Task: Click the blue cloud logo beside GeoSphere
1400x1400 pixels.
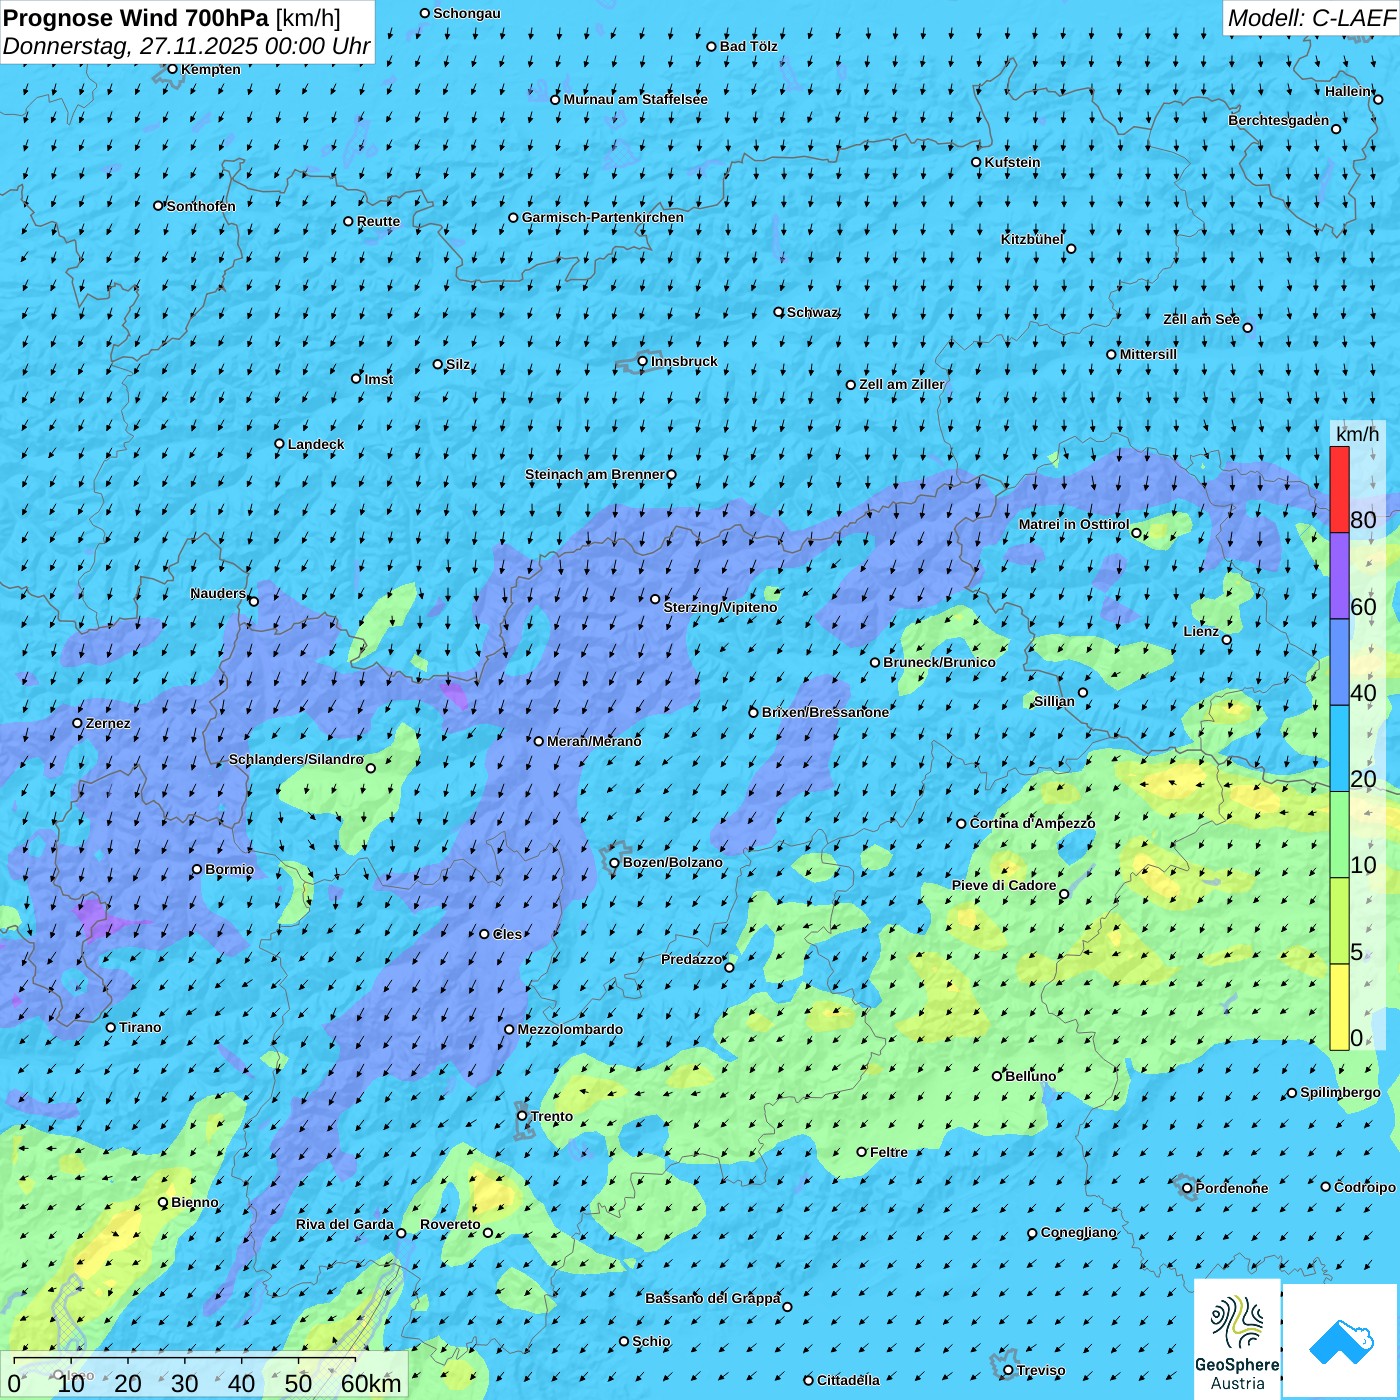Action: coord(1340,1341)
